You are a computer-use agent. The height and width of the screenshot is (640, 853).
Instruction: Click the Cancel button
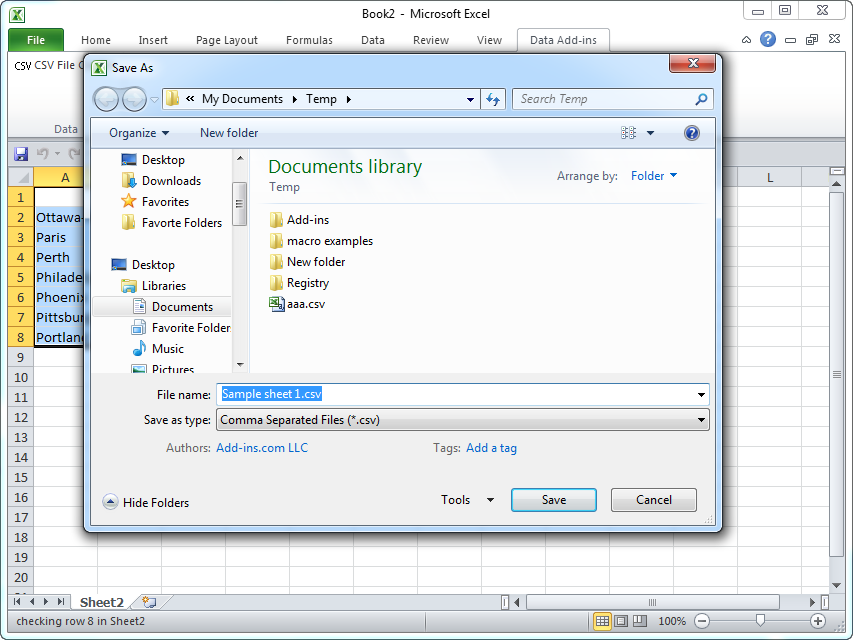[x=654, y=500]
